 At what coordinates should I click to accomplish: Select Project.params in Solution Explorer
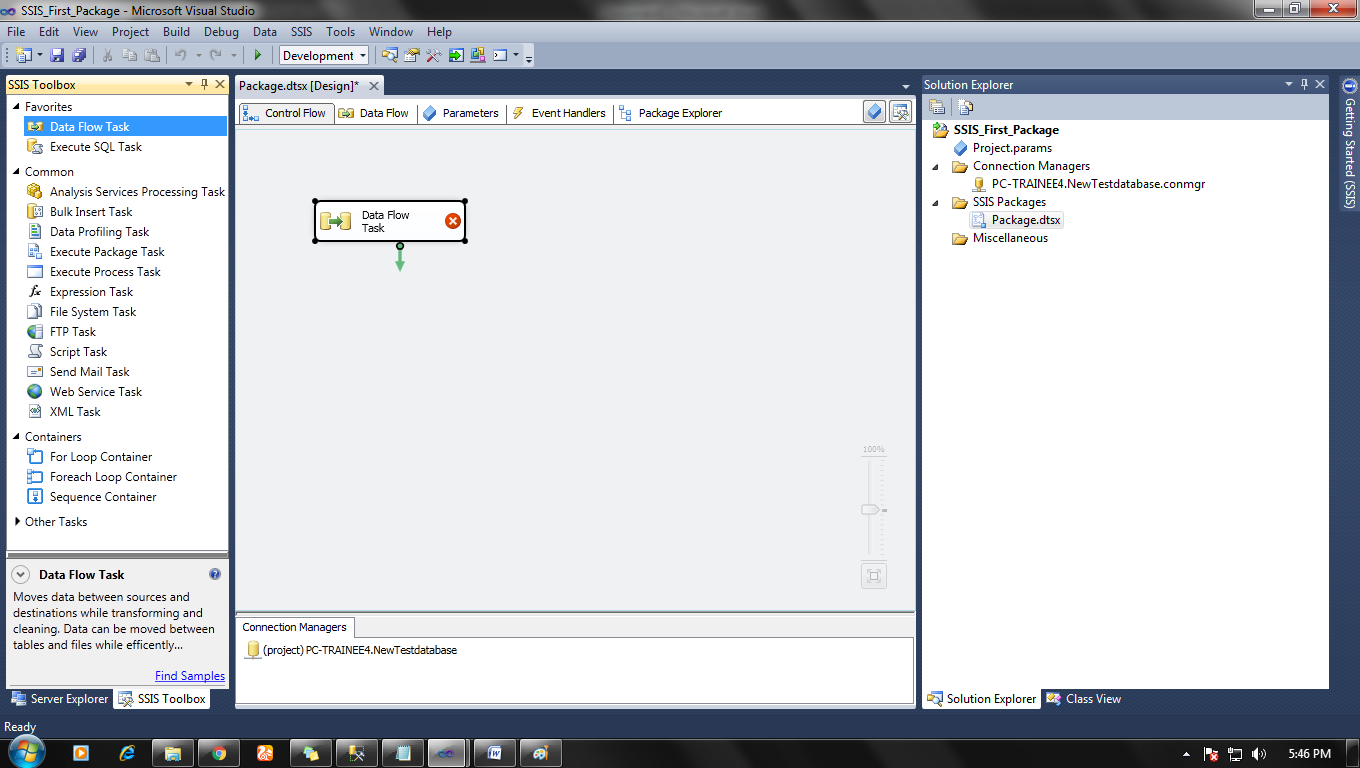pos(1002,148)
